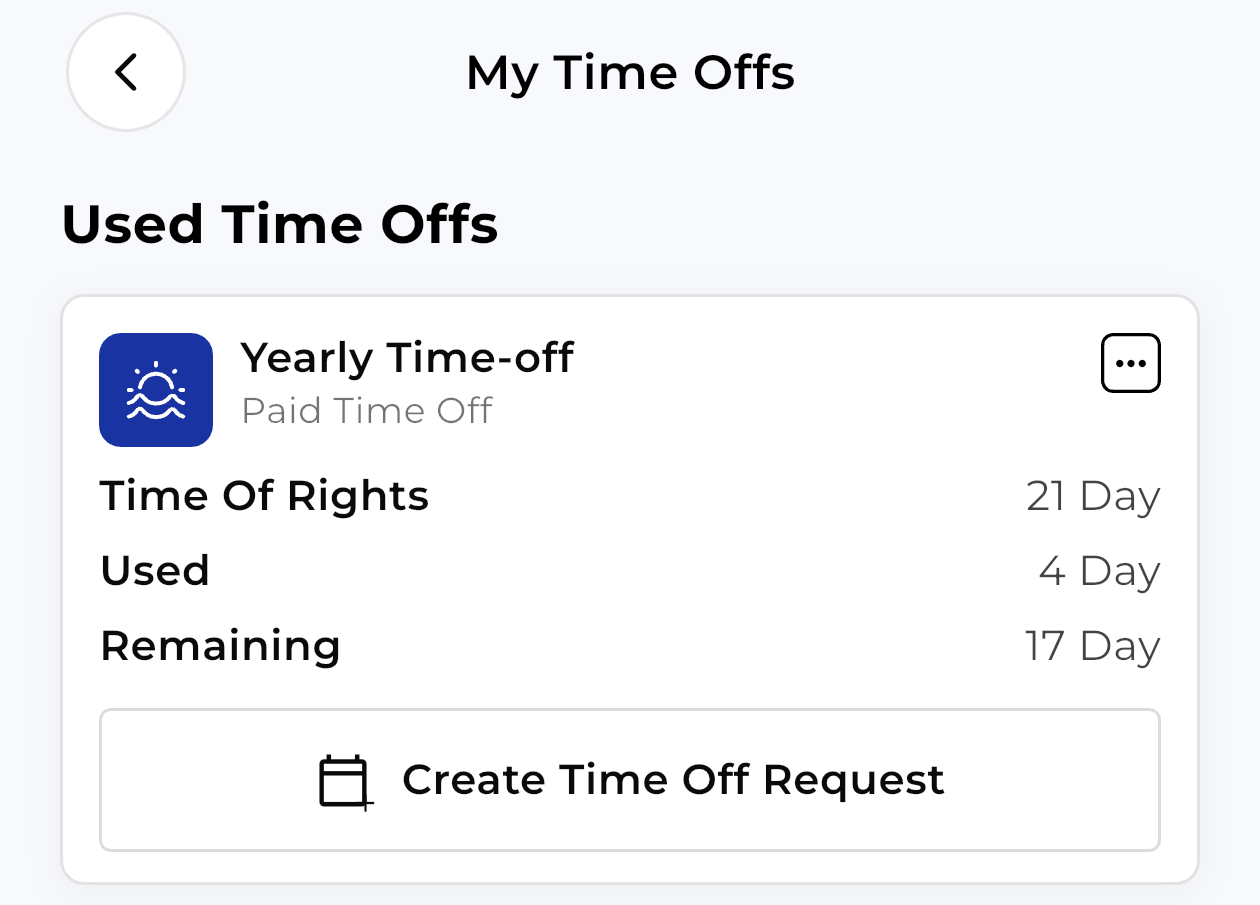
Task: Select the Yearly Time-off title
Action: (x=408, y=357)
